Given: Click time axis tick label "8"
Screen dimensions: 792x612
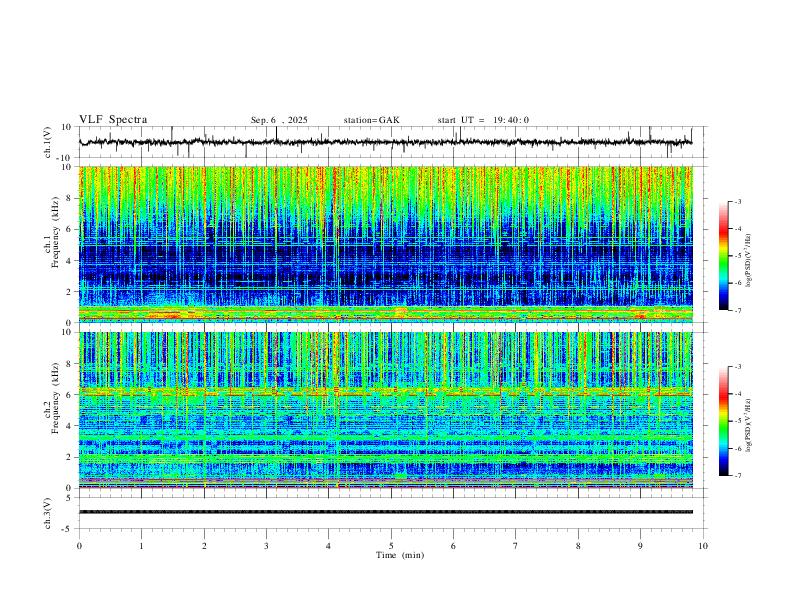Looking at the screenshot, I should (578, 546).
